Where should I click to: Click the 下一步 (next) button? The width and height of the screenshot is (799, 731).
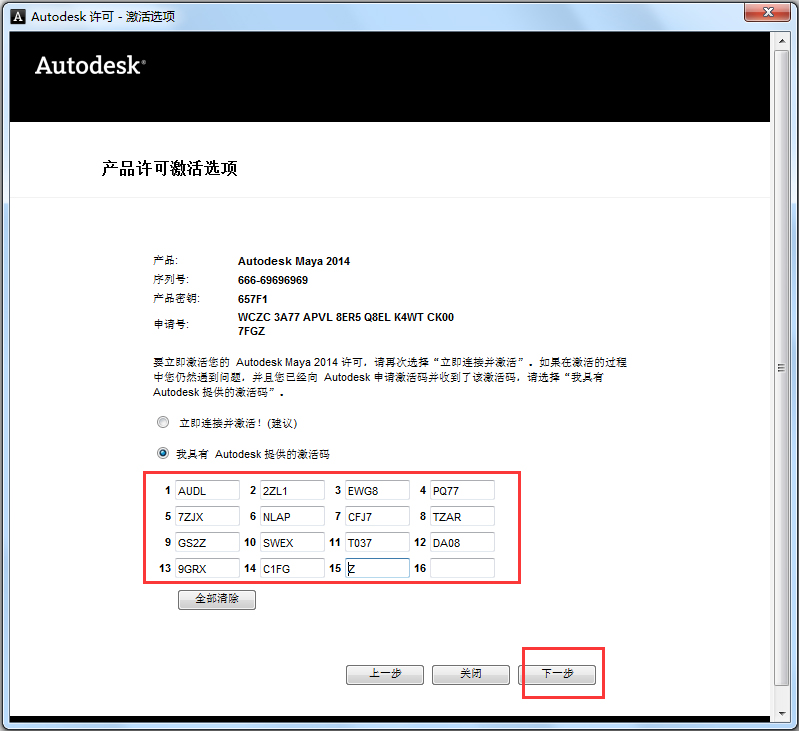coord(557,674)
